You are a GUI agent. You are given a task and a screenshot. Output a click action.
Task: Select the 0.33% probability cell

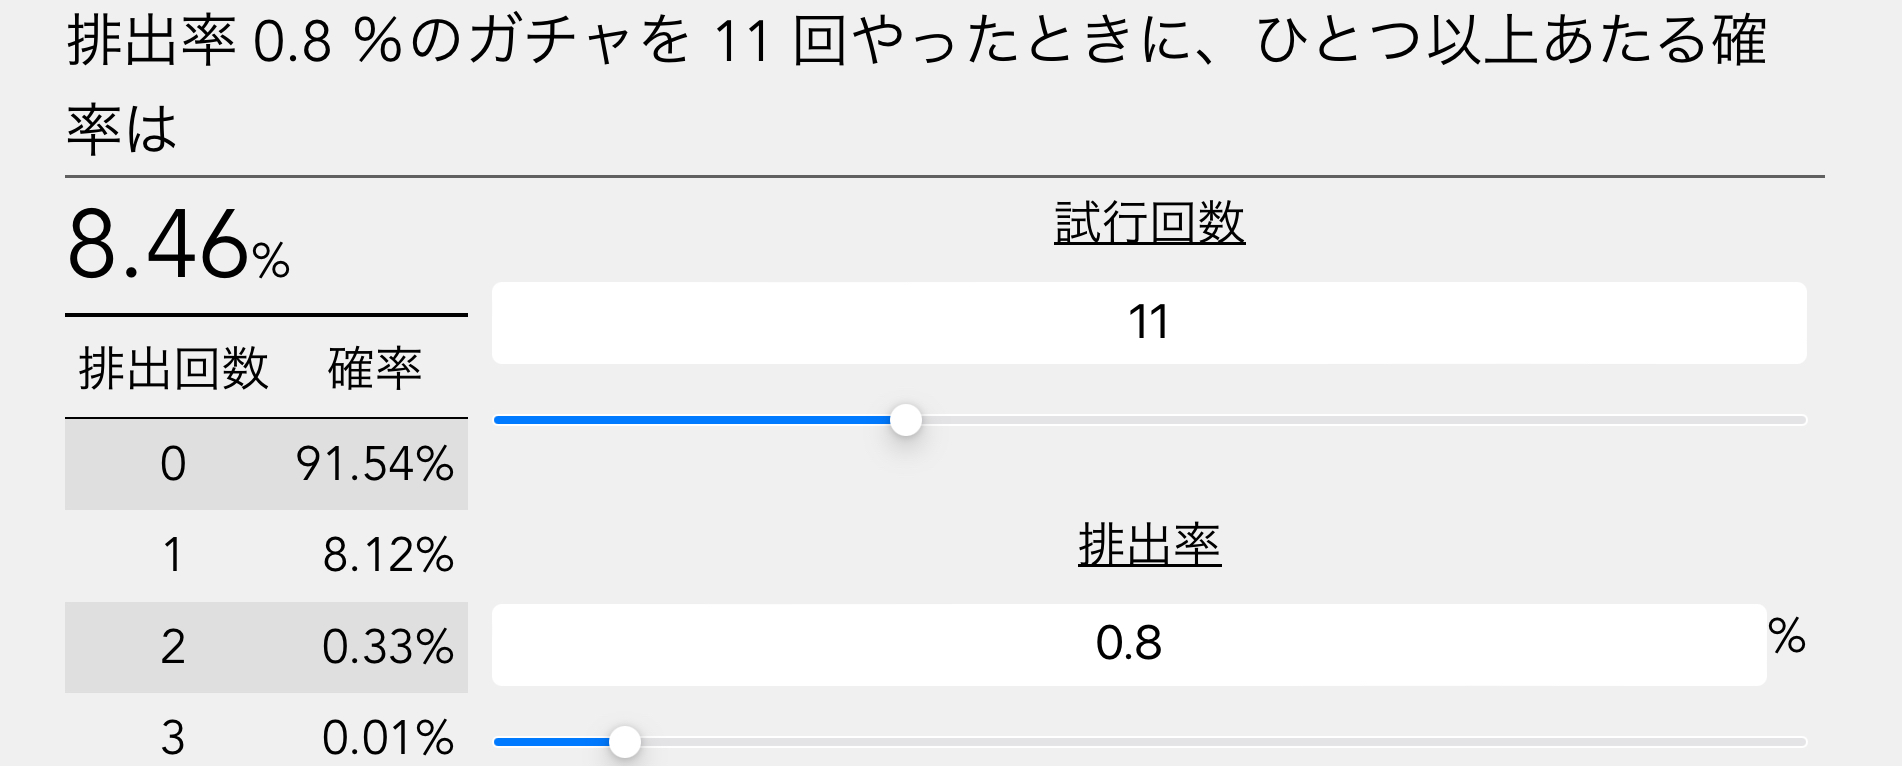[388, 647]
